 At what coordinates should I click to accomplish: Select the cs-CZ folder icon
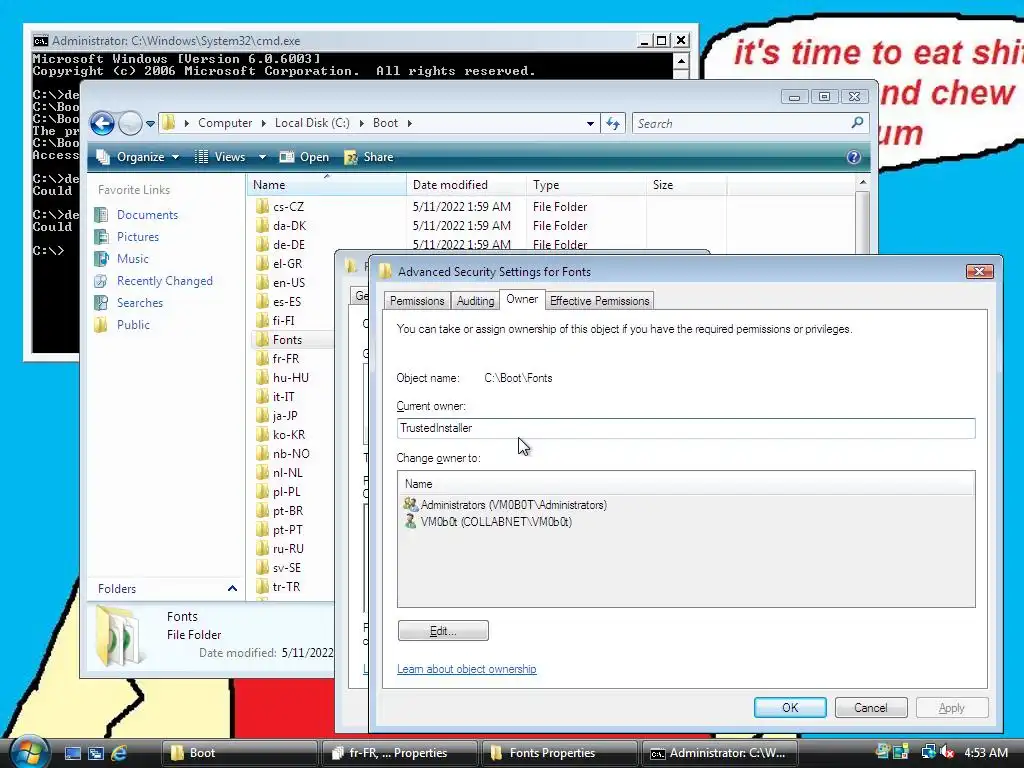tap(262, 206)
